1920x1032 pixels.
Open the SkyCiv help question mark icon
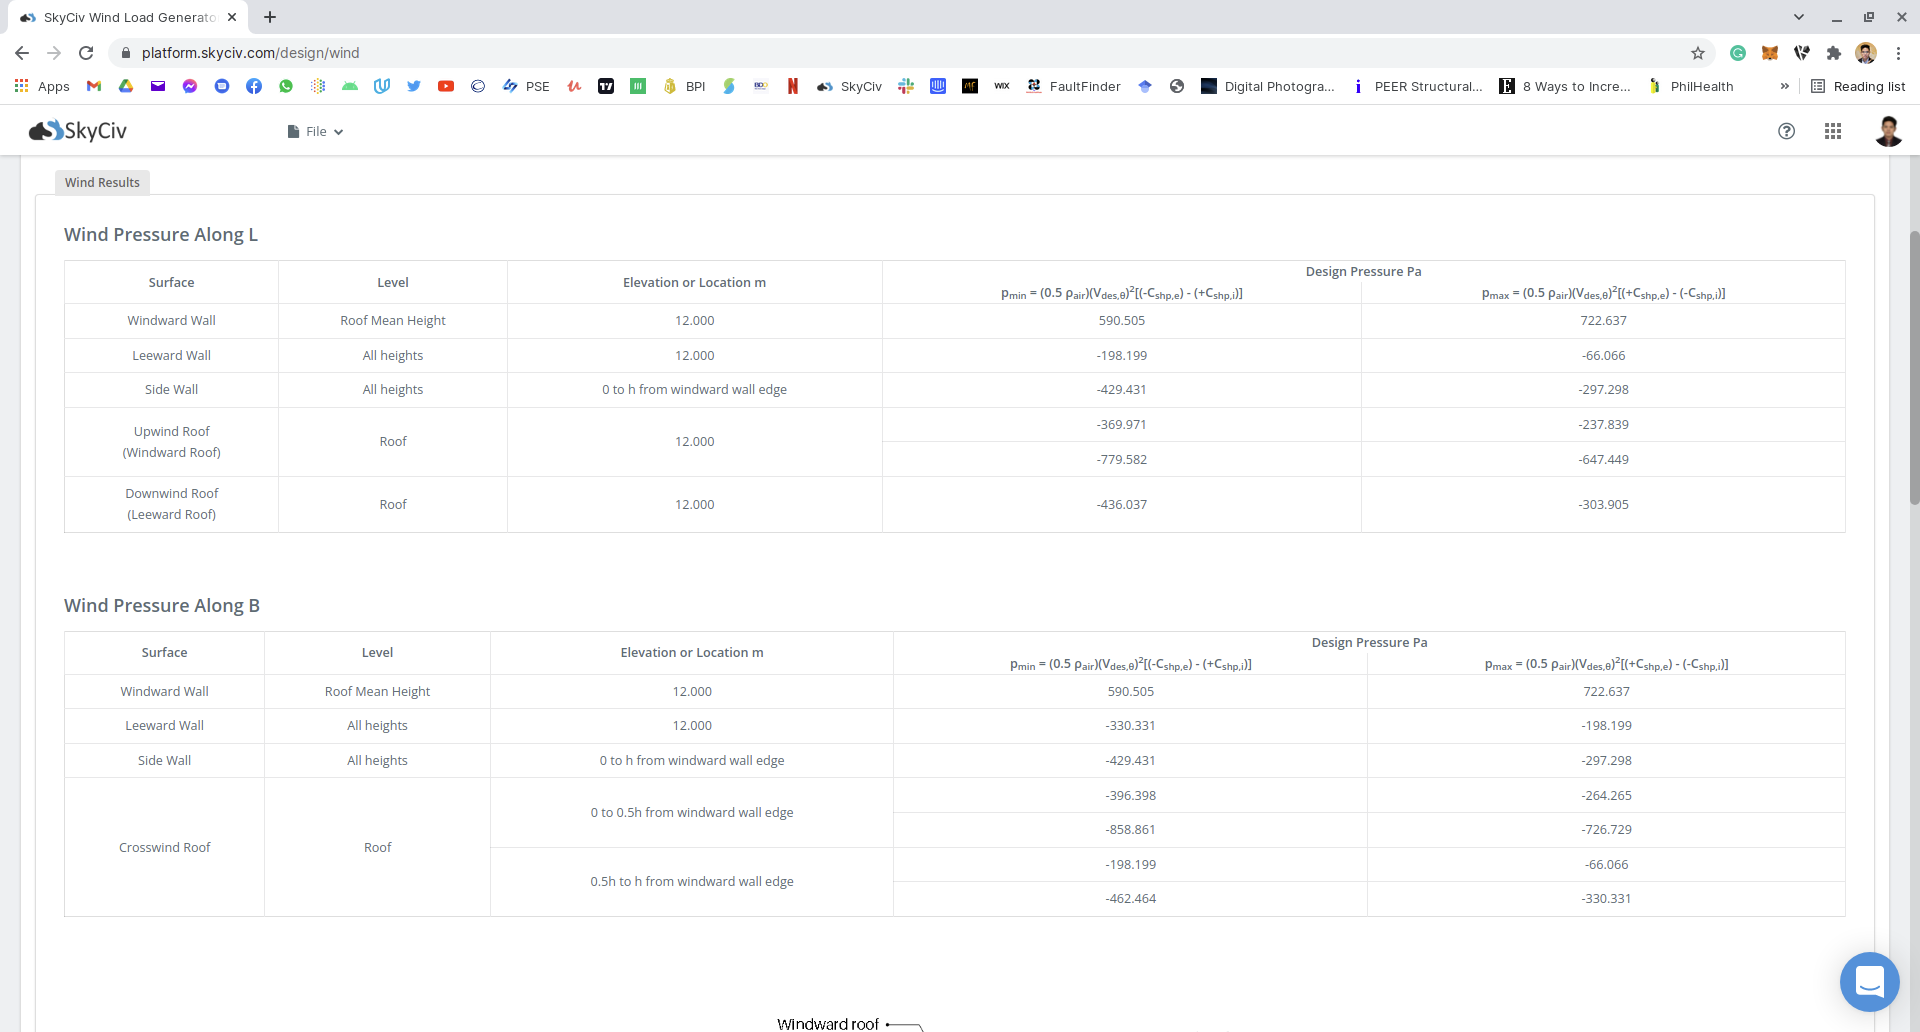(1786, 131)
